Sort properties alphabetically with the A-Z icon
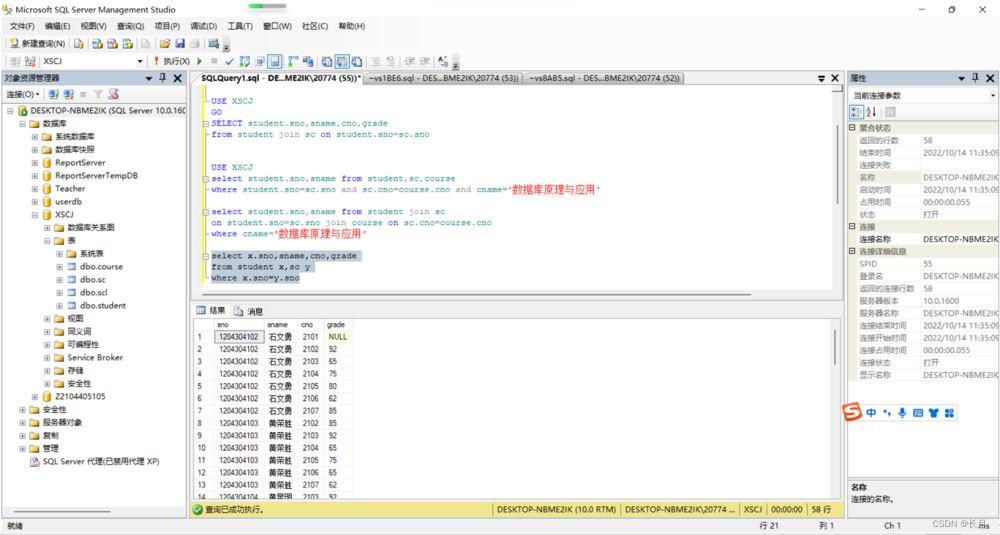1000x535 pixels. pos(871,112)
